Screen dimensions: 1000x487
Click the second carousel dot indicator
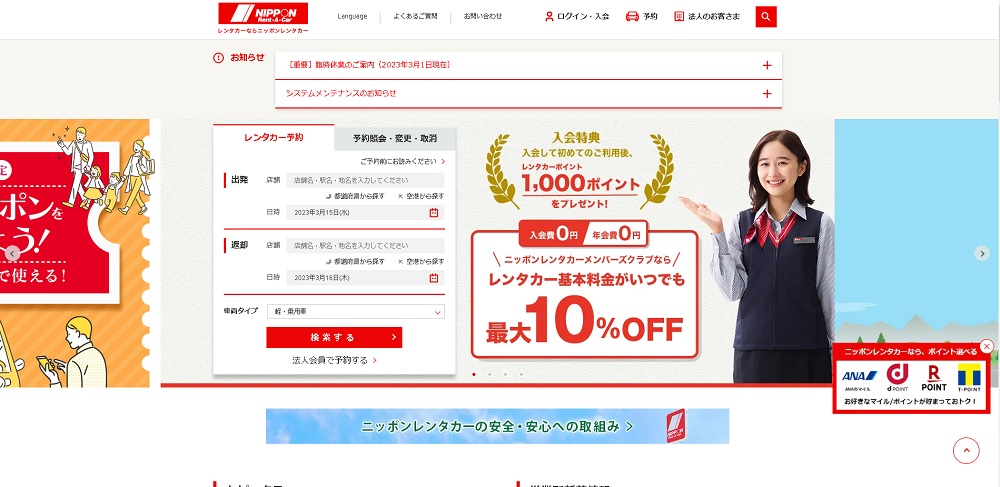point(489,374)
